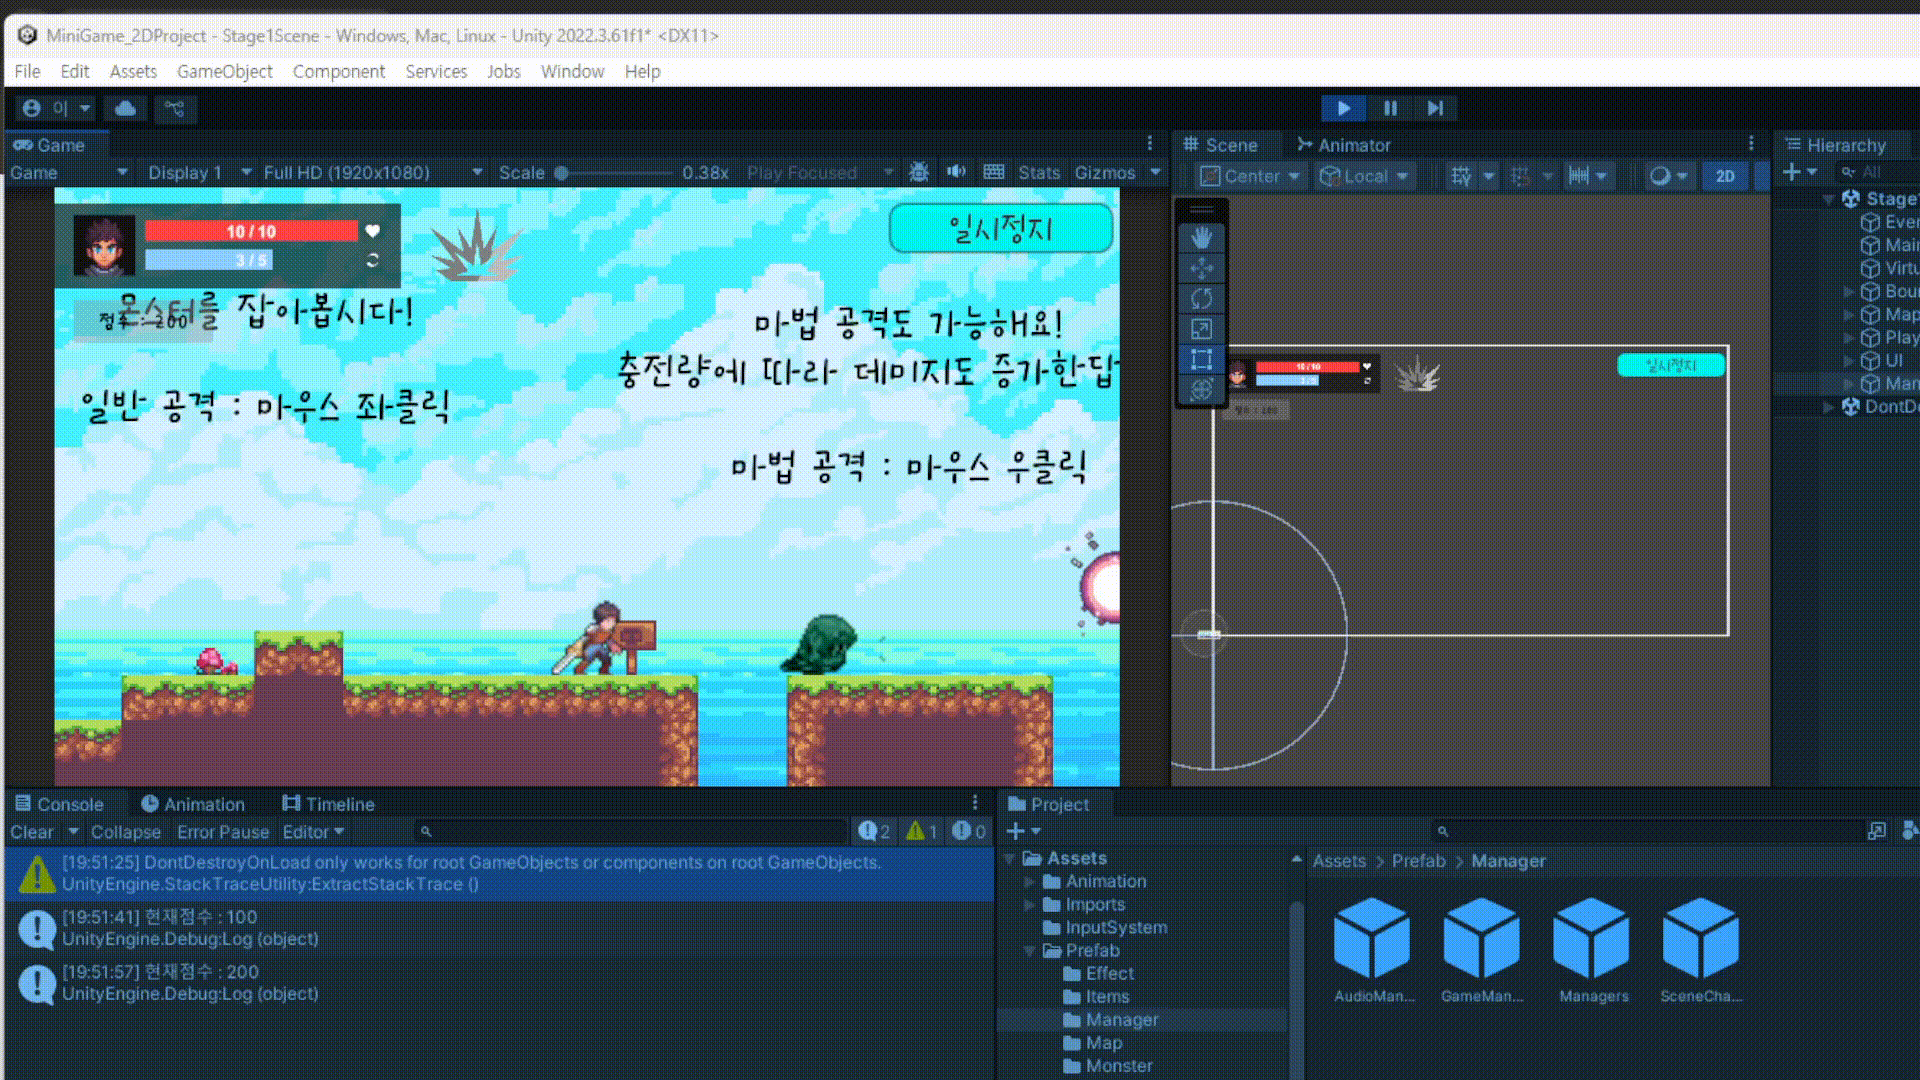Click the Step frame button
The height and width of the screenshot is (1080, 1920).
pyautogui.click(x=1435, y=108)
